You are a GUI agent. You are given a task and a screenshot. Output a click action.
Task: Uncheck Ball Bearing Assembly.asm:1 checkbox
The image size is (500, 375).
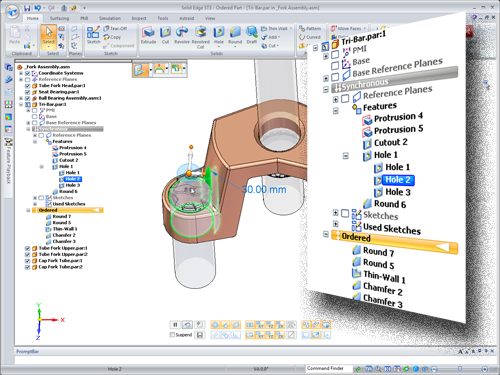(x=28, y=98)
